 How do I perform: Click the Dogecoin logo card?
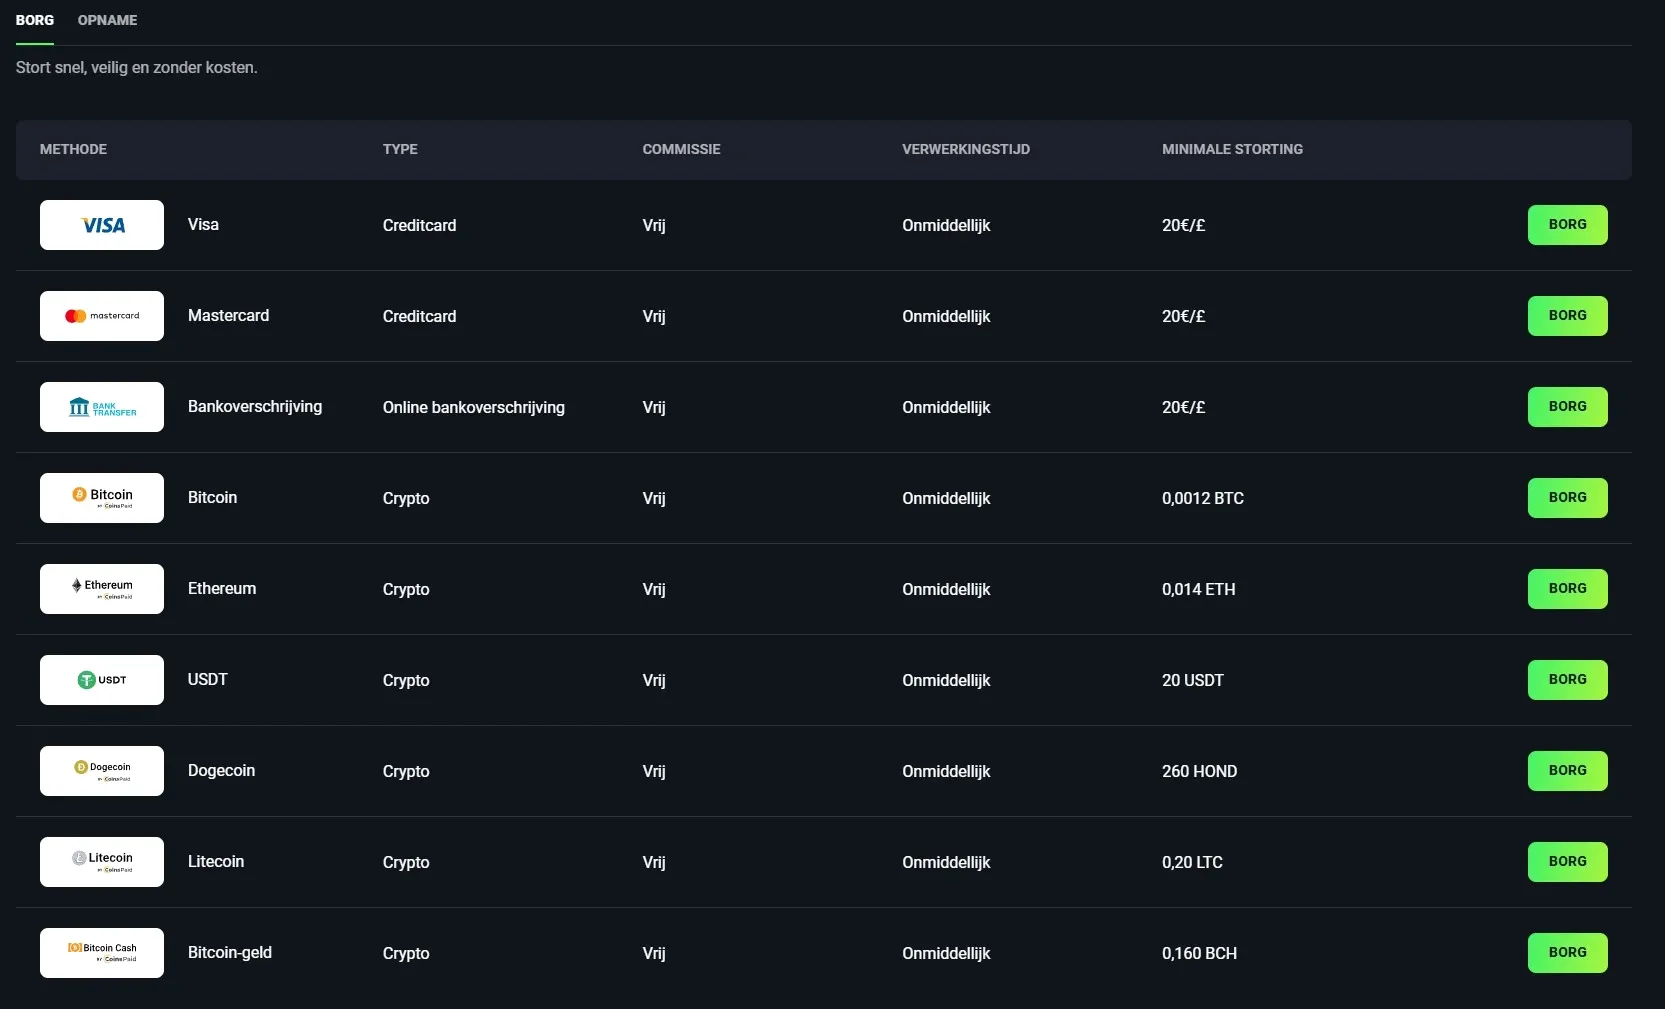pyautogui.click(x=102, y=771)
